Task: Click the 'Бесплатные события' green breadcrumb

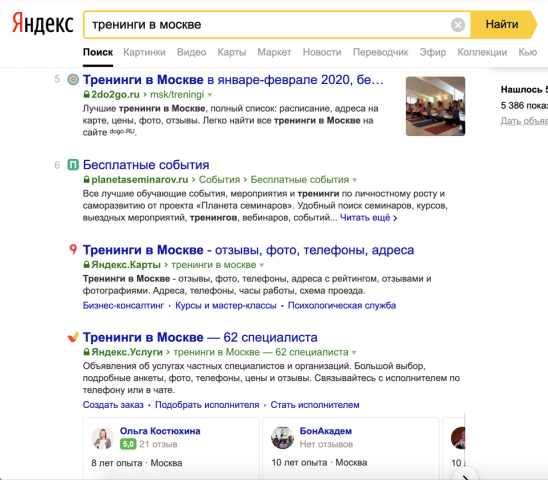Action: [x=300, y=180]
